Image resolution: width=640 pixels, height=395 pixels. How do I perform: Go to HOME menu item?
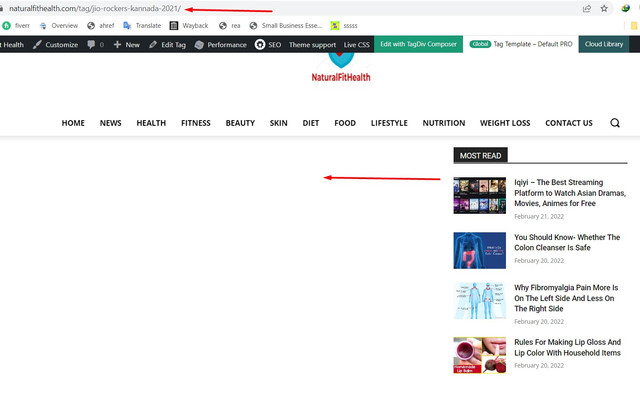click(x=73, y=123)
